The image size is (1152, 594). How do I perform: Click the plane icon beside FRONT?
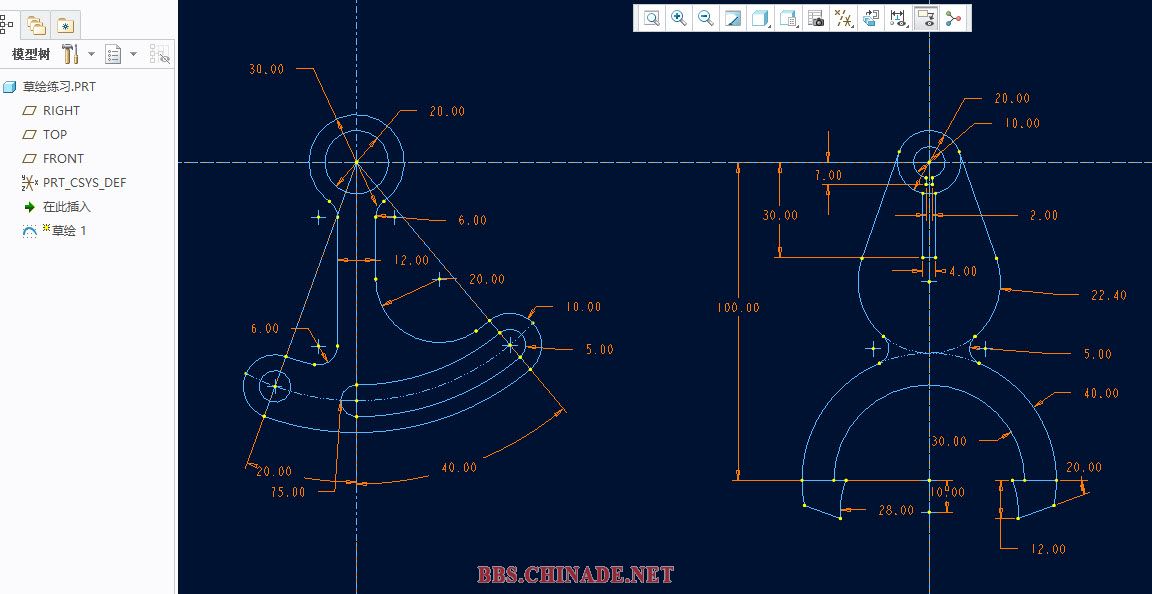pos(29,159)
